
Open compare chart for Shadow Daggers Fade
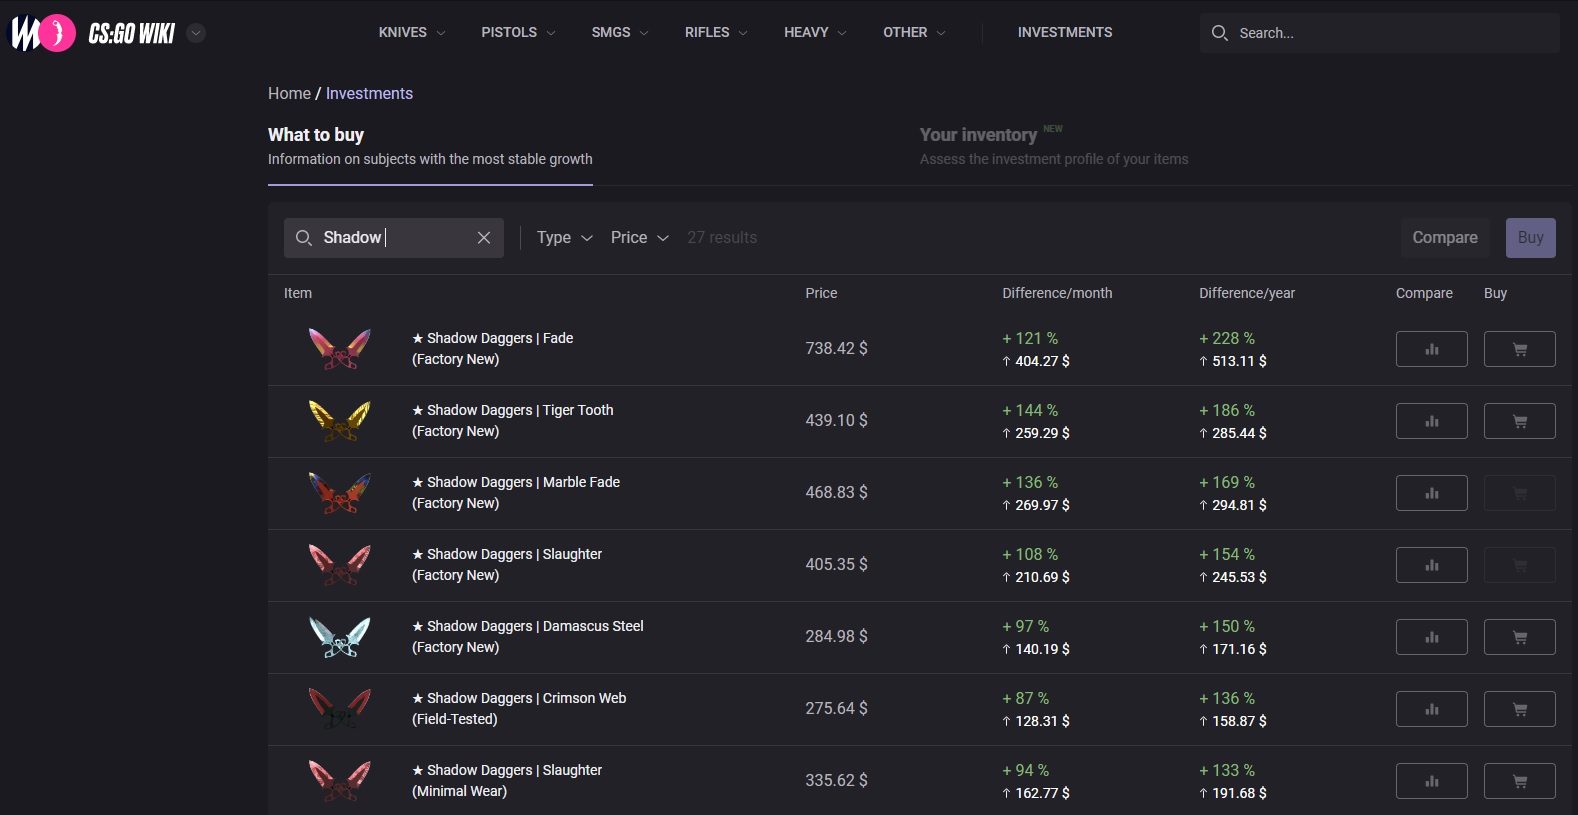[x=1431, y=349]
